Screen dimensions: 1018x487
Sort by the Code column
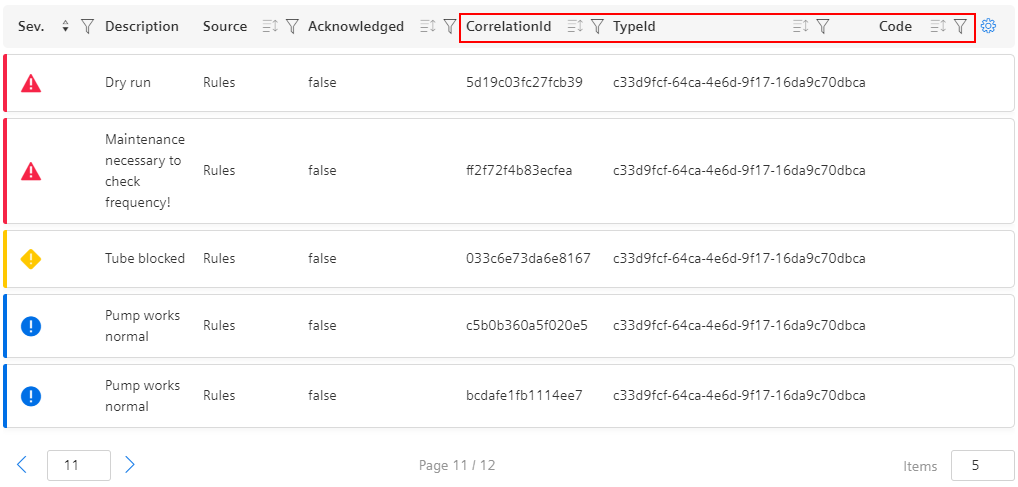[x=938, y=27]
